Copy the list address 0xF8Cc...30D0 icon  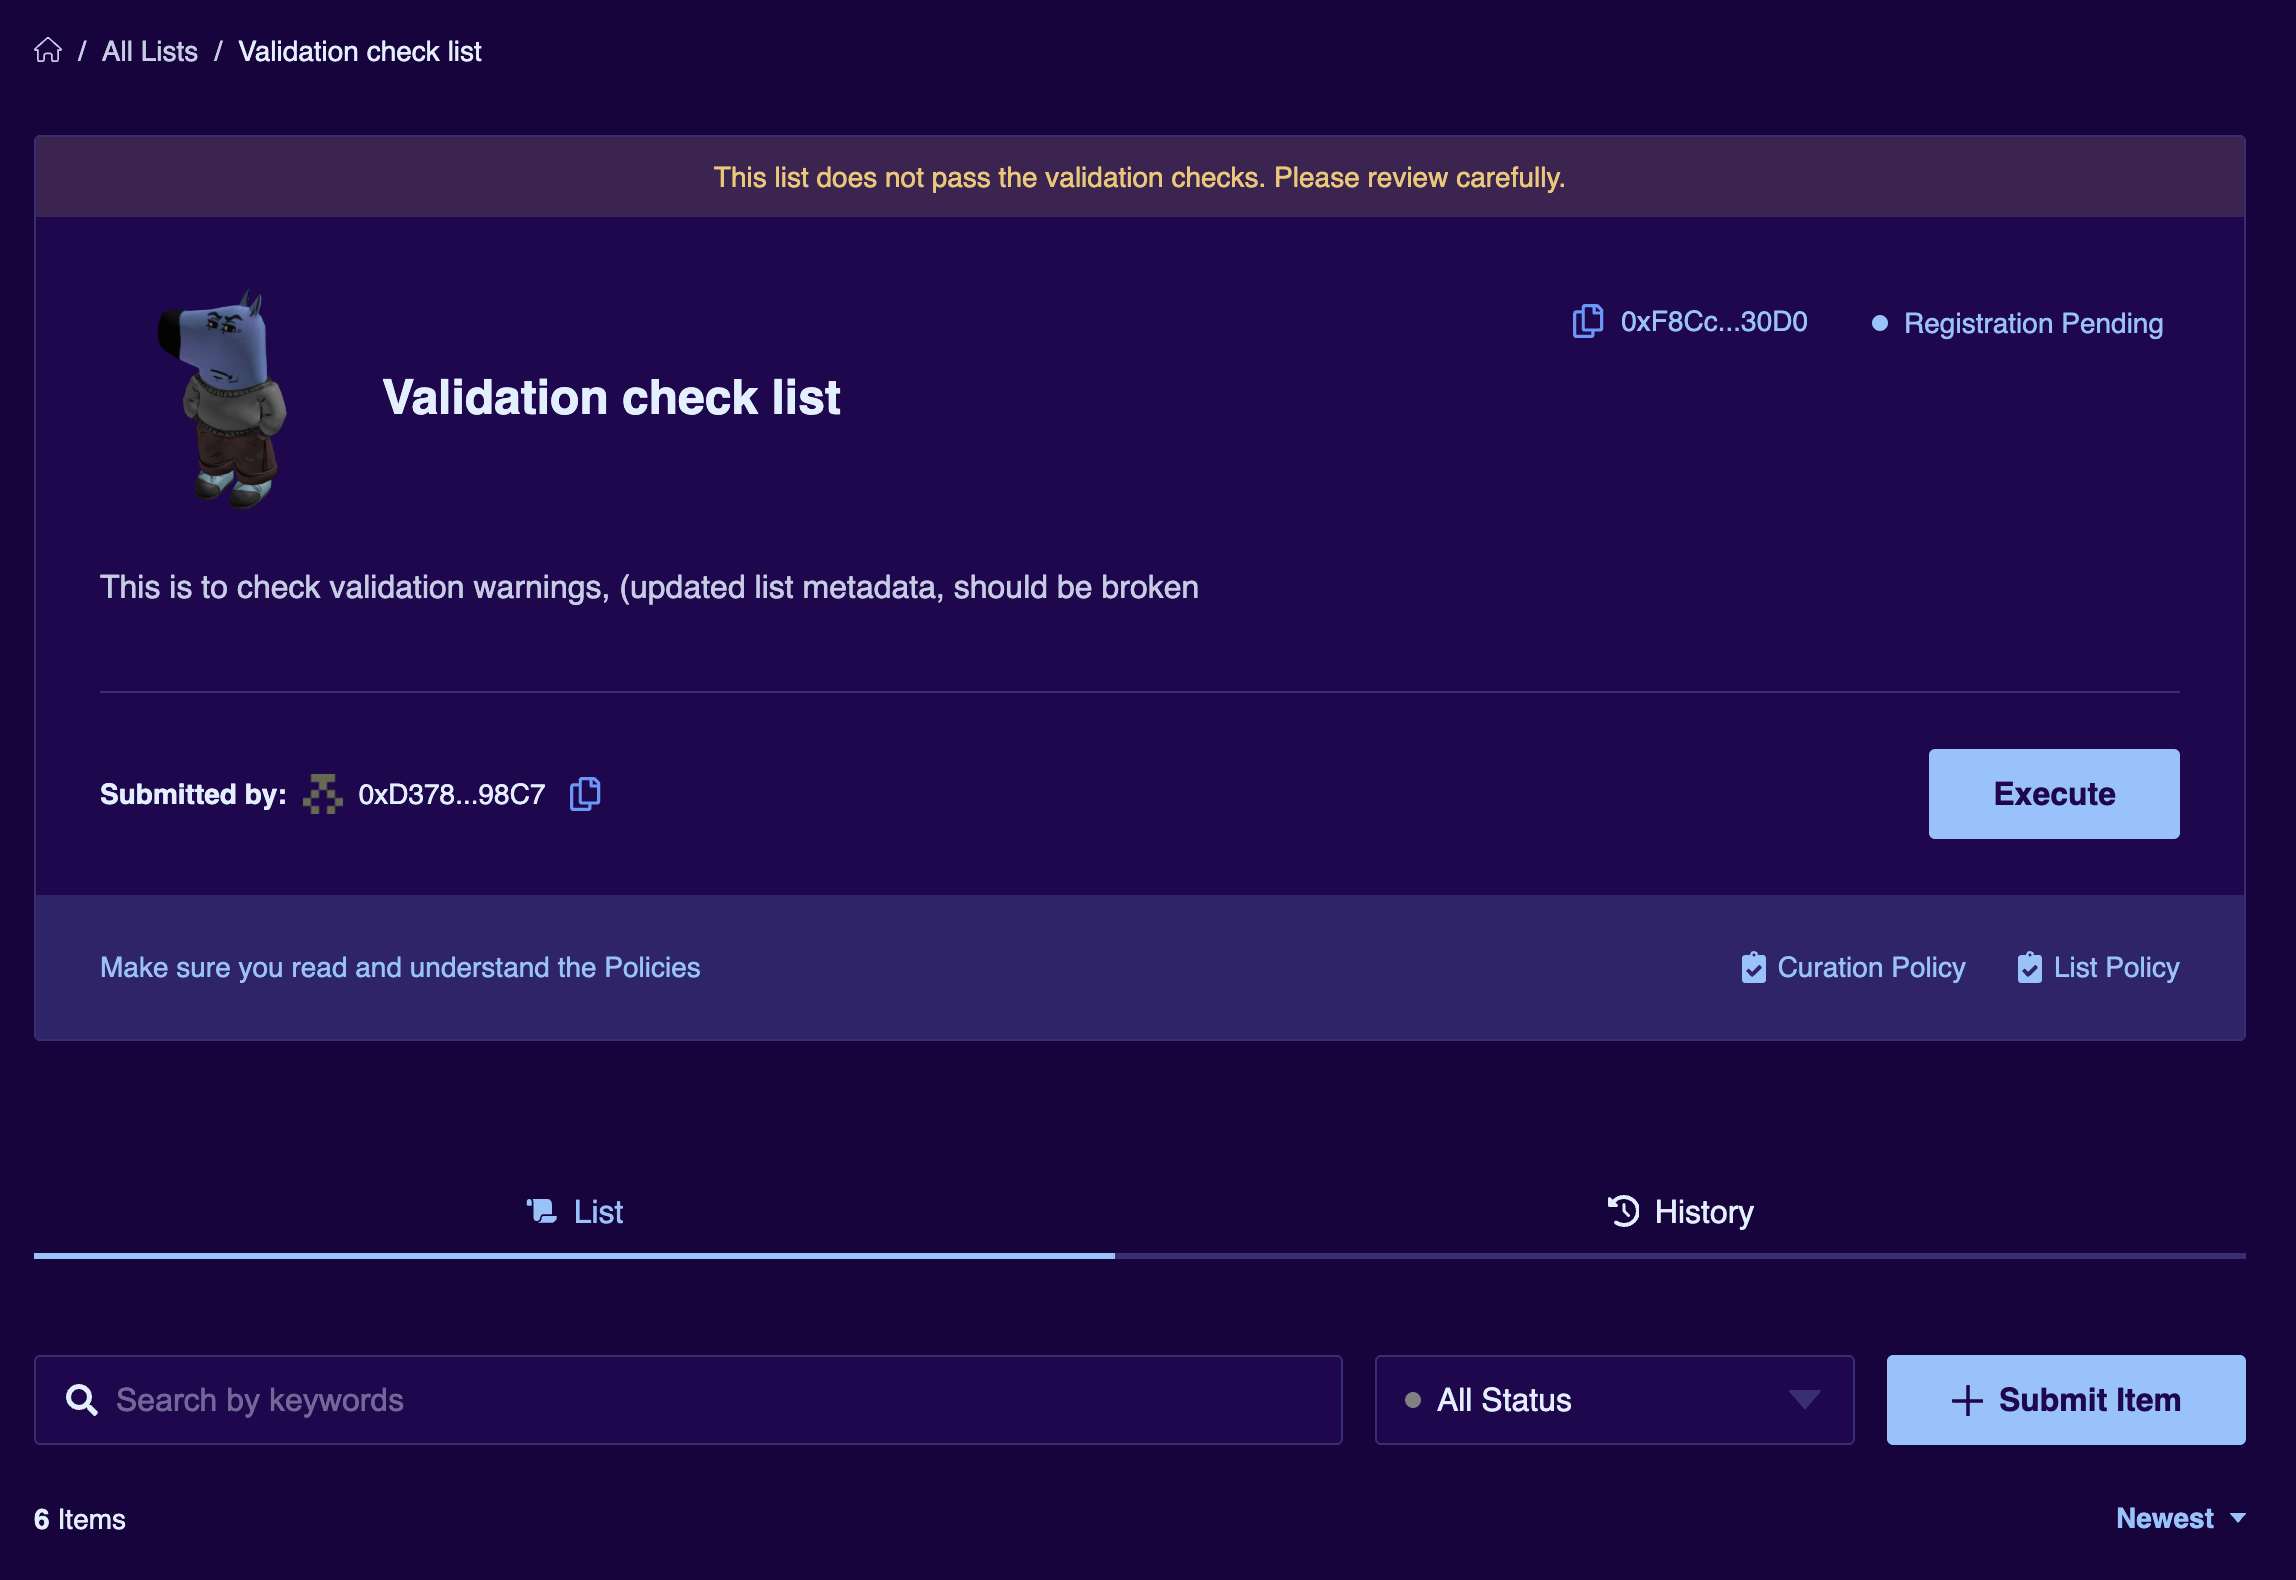point(1587,322)
